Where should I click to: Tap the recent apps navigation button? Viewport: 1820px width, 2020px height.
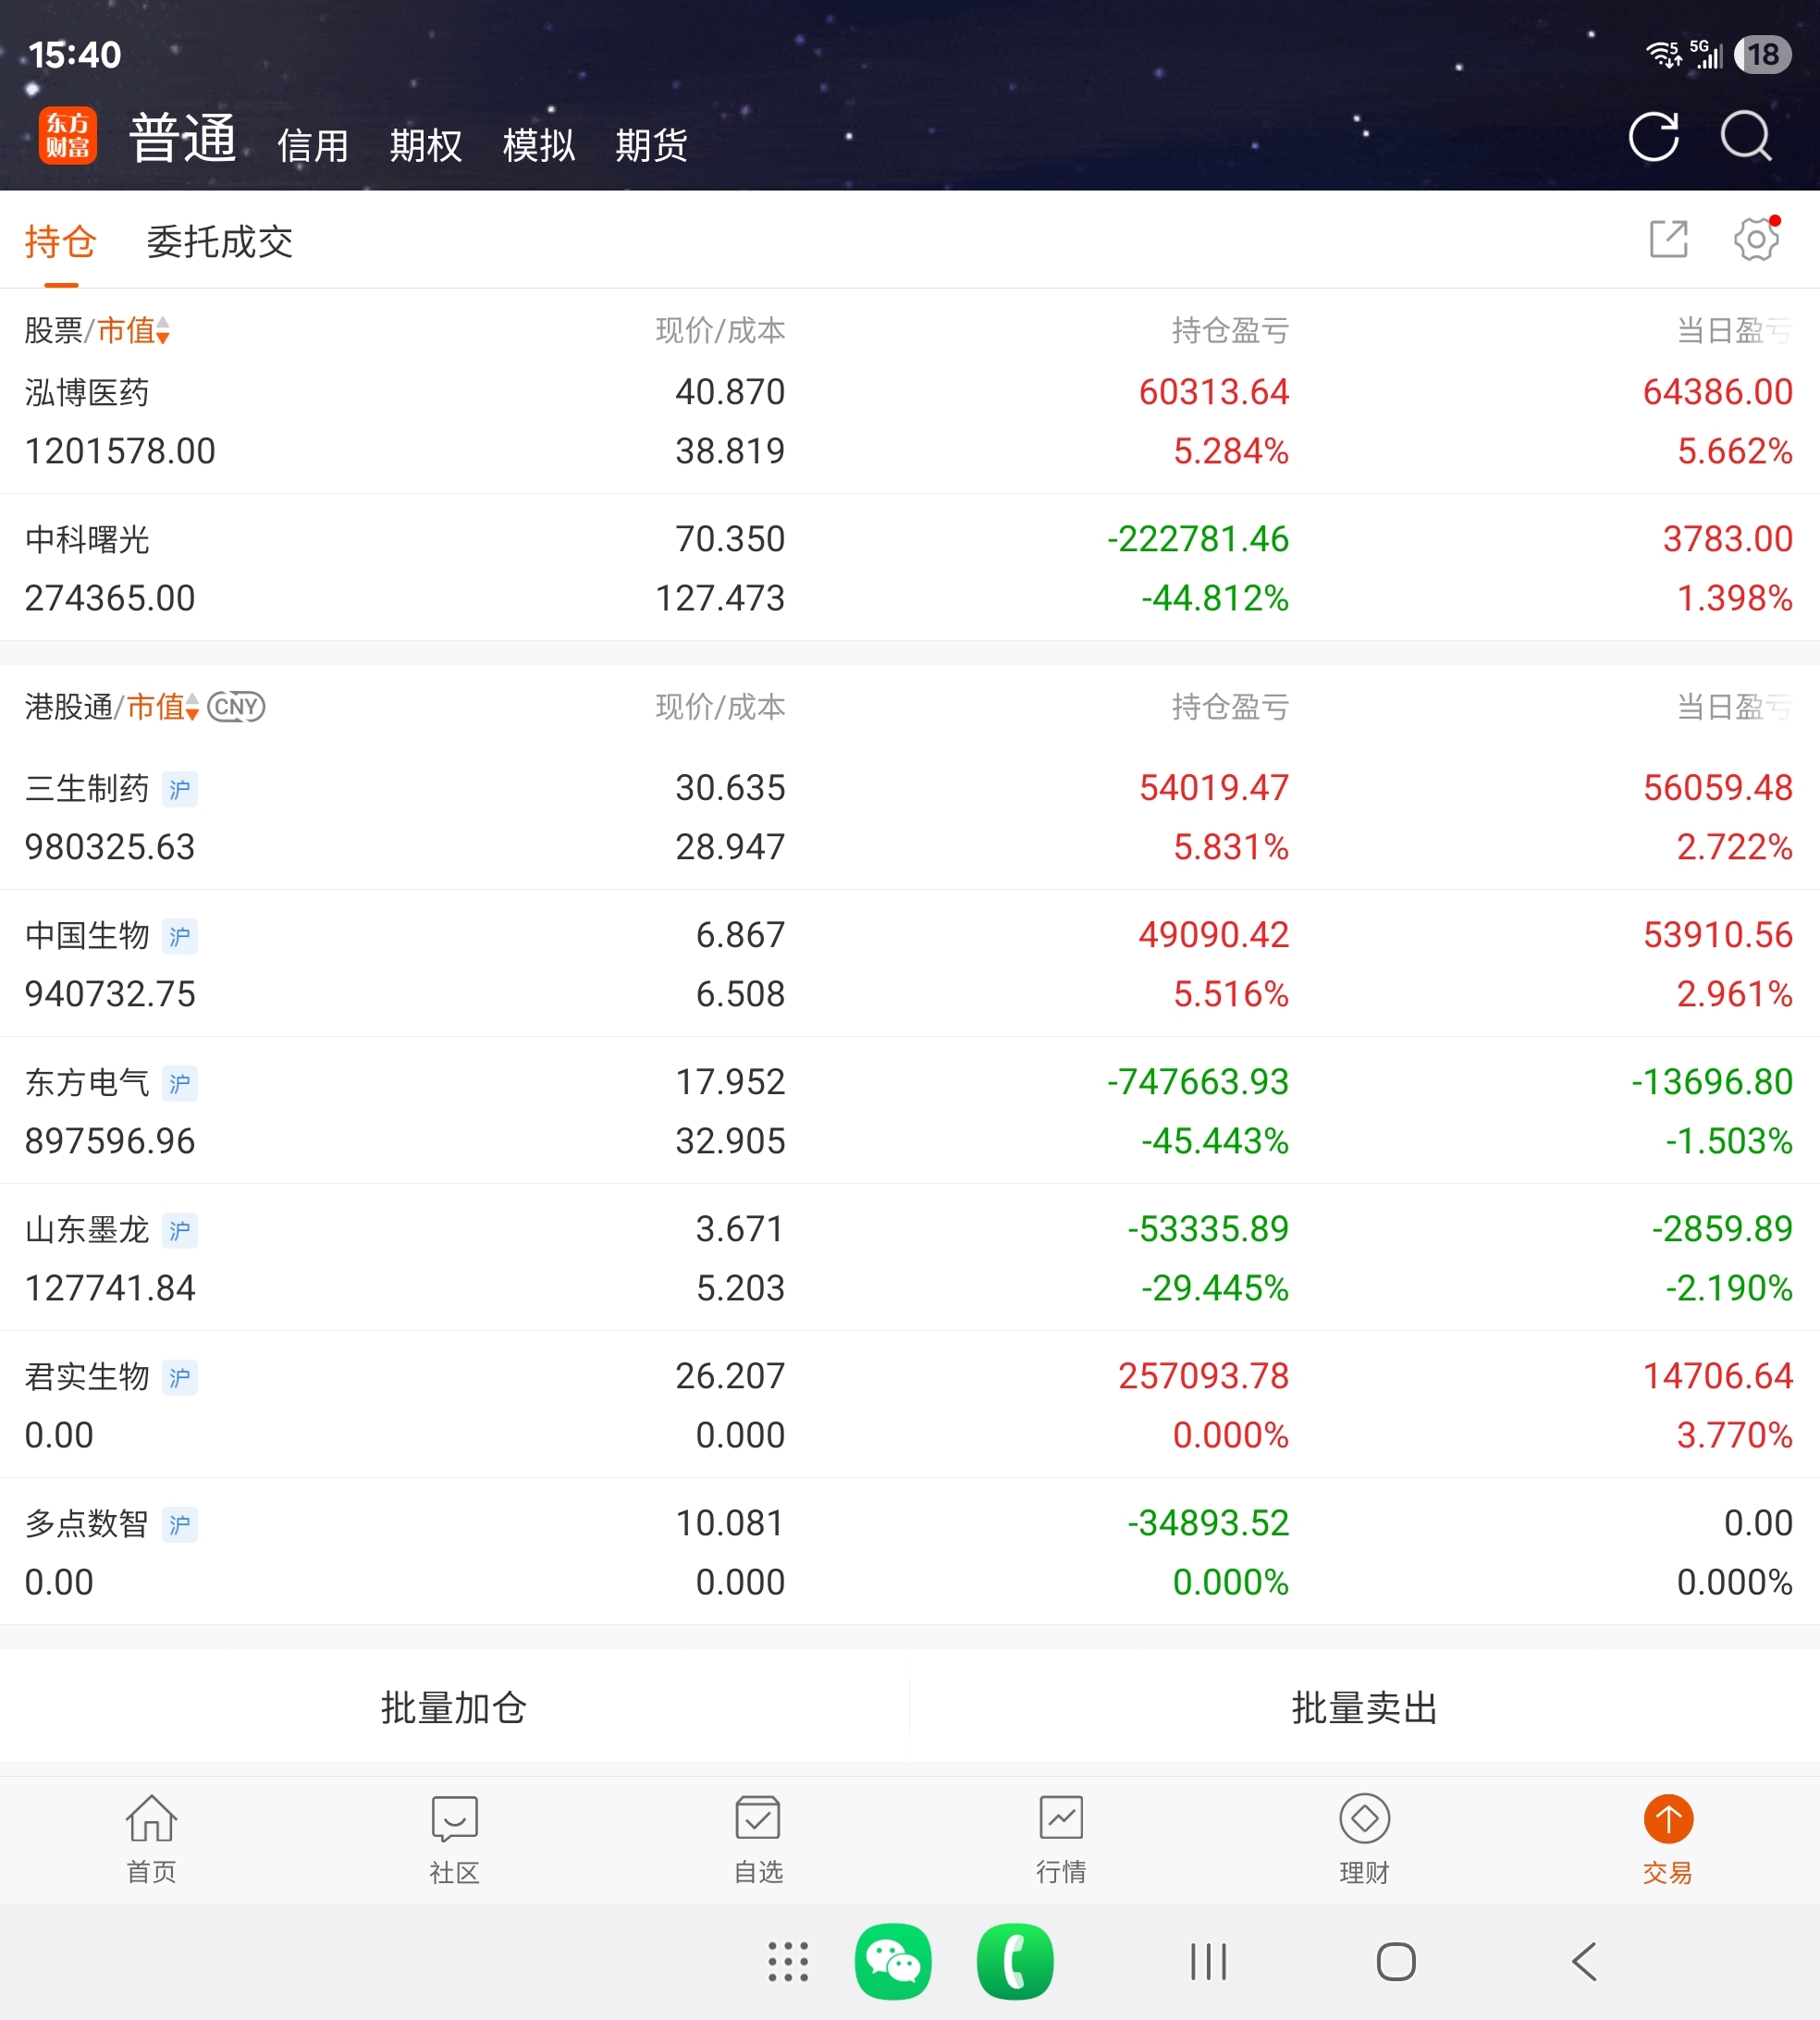point(1209,1961)
